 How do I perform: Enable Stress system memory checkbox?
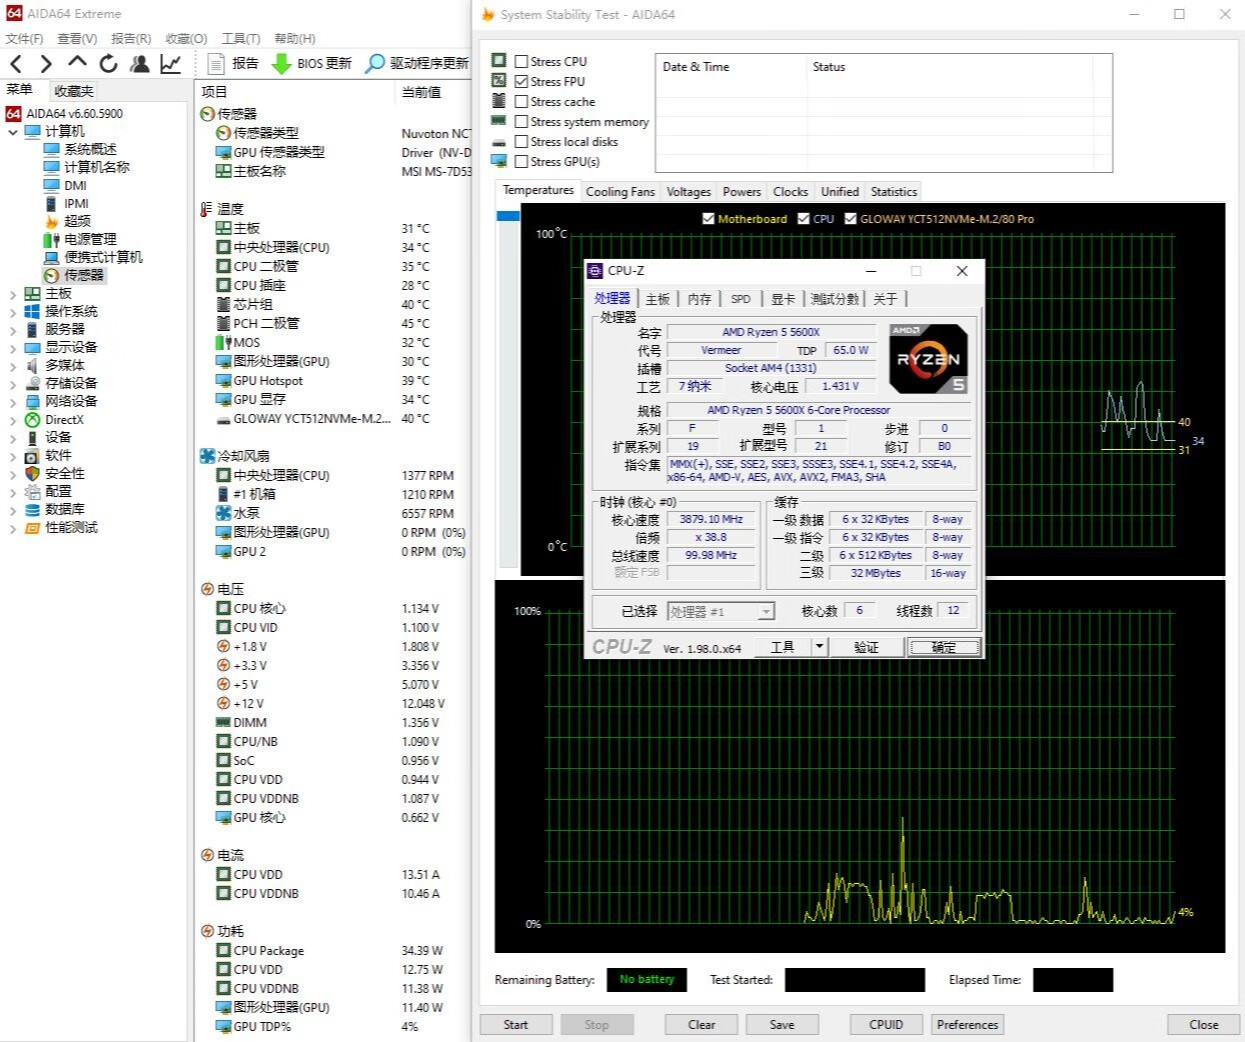click(521, 121)
